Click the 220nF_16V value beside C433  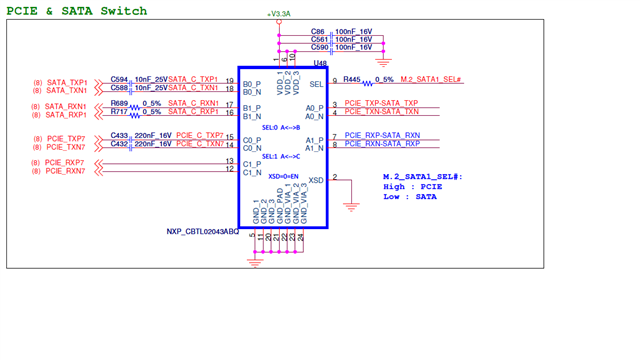coord(153,135)
